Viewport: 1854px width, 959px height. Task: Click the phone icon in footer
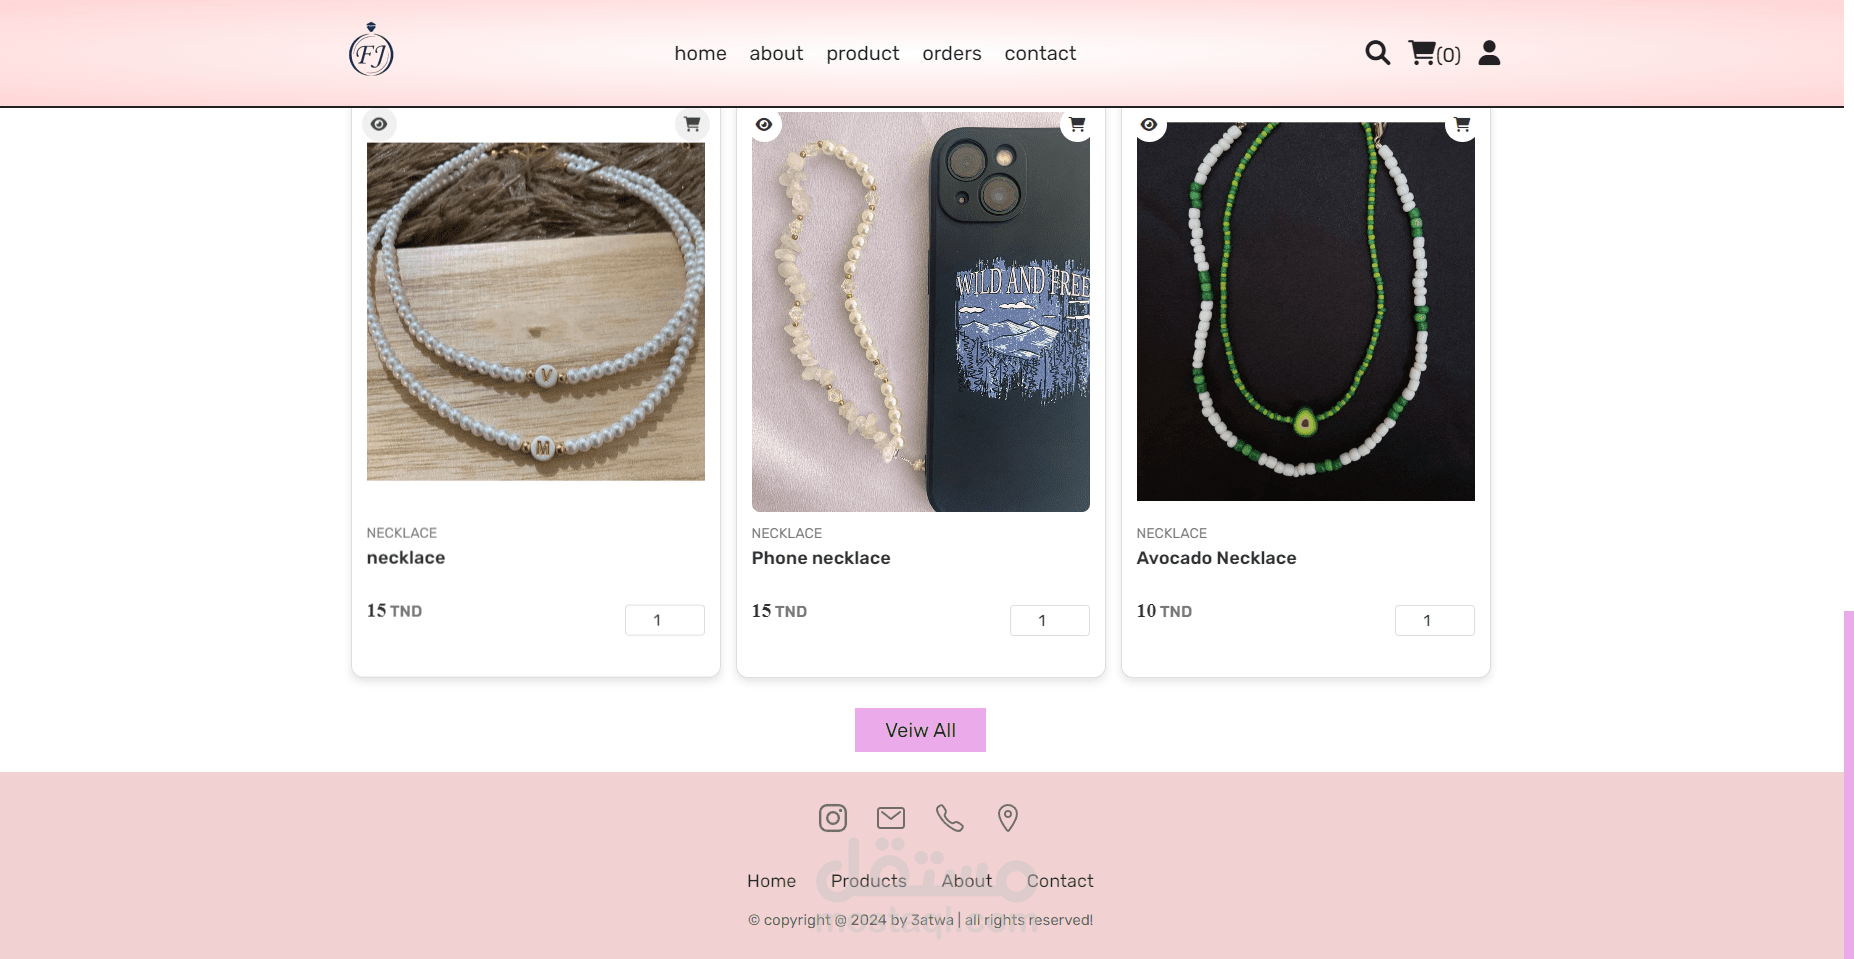coord(949,818)
